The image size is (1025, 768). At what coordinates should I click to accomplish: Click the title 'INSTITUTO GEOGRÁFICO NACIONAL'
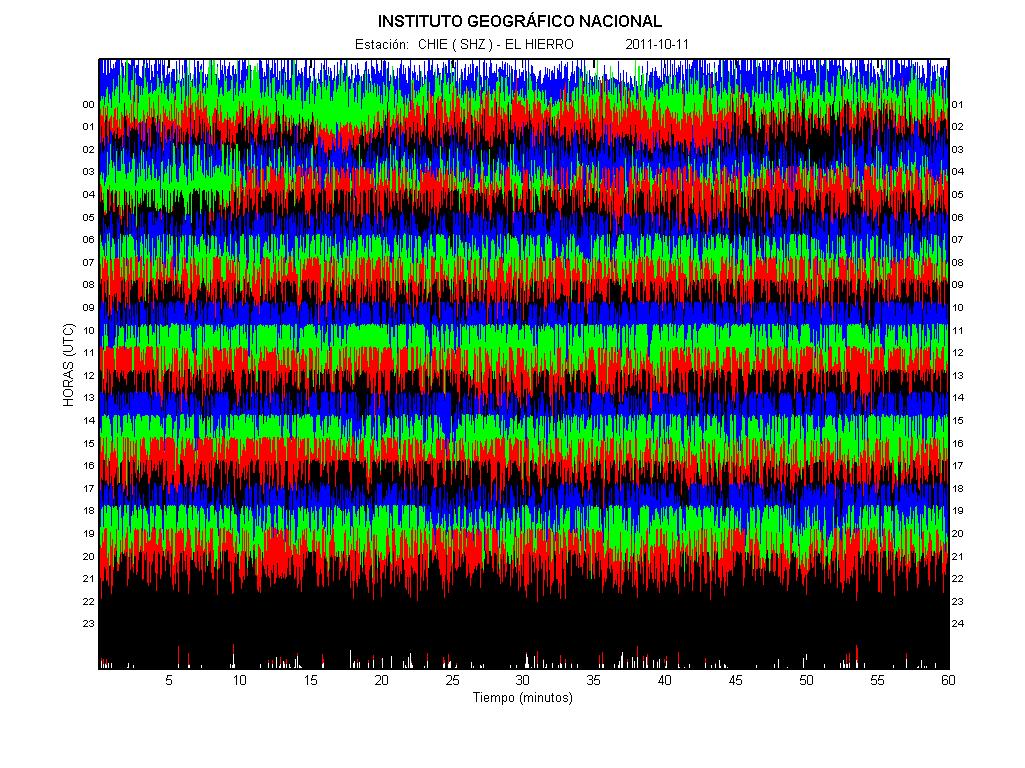pyautogui.click(x=520, y=21)
